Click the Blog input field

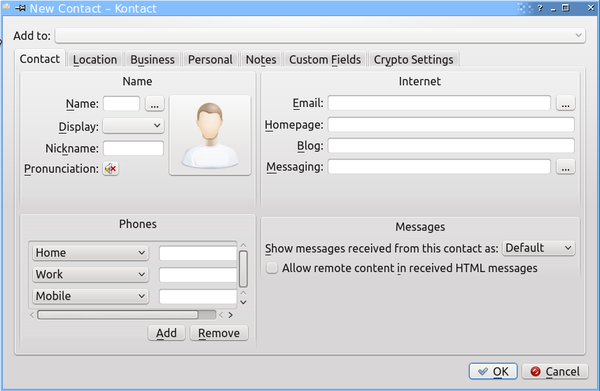click(x=451, y=146)
